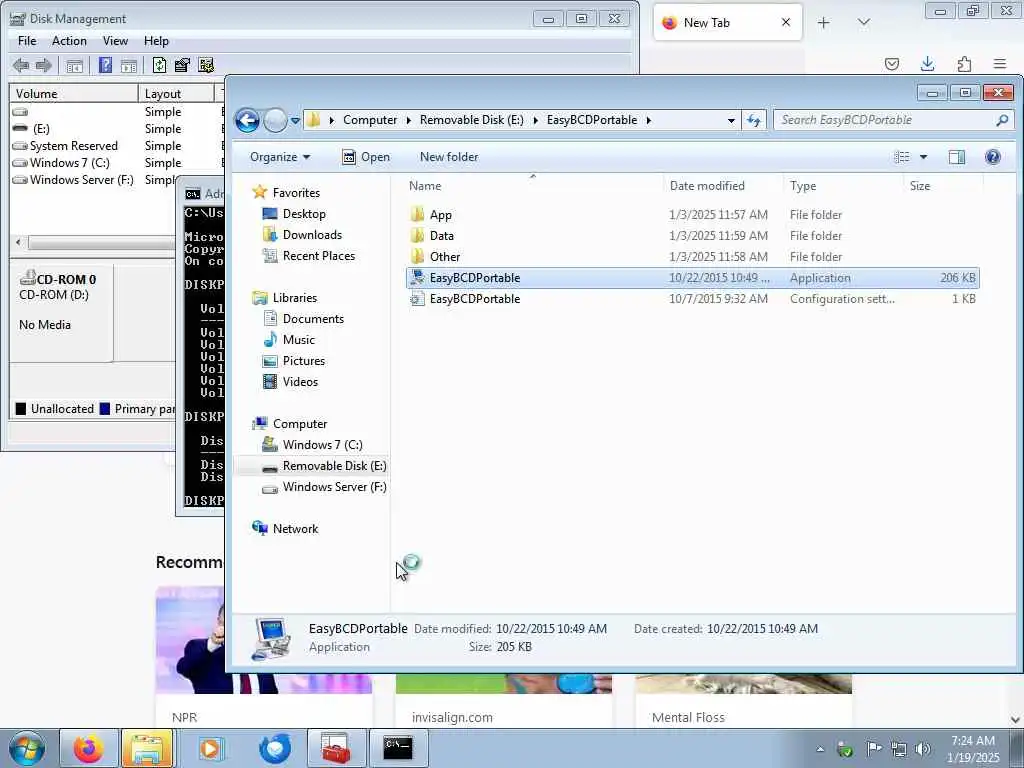Viewport: 1024px width, 768px height.
Task: Select Windows Server (F:) in tree
Action: (324, 487)
